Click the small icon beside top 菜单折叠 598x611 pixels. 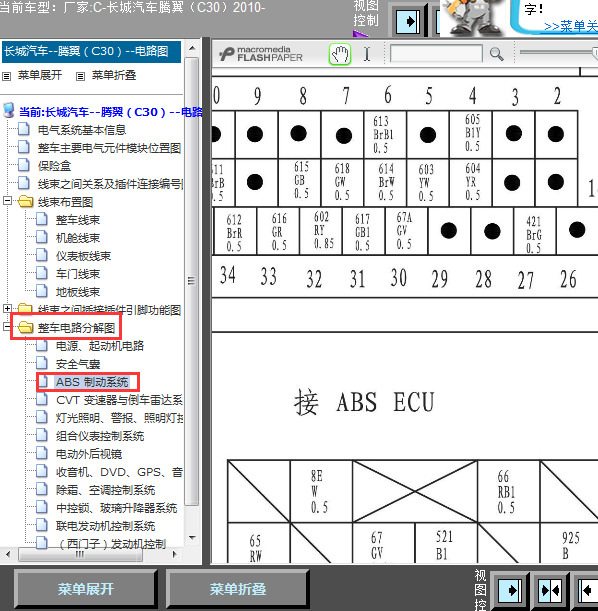pyautogui.click(x=80, y=76)
